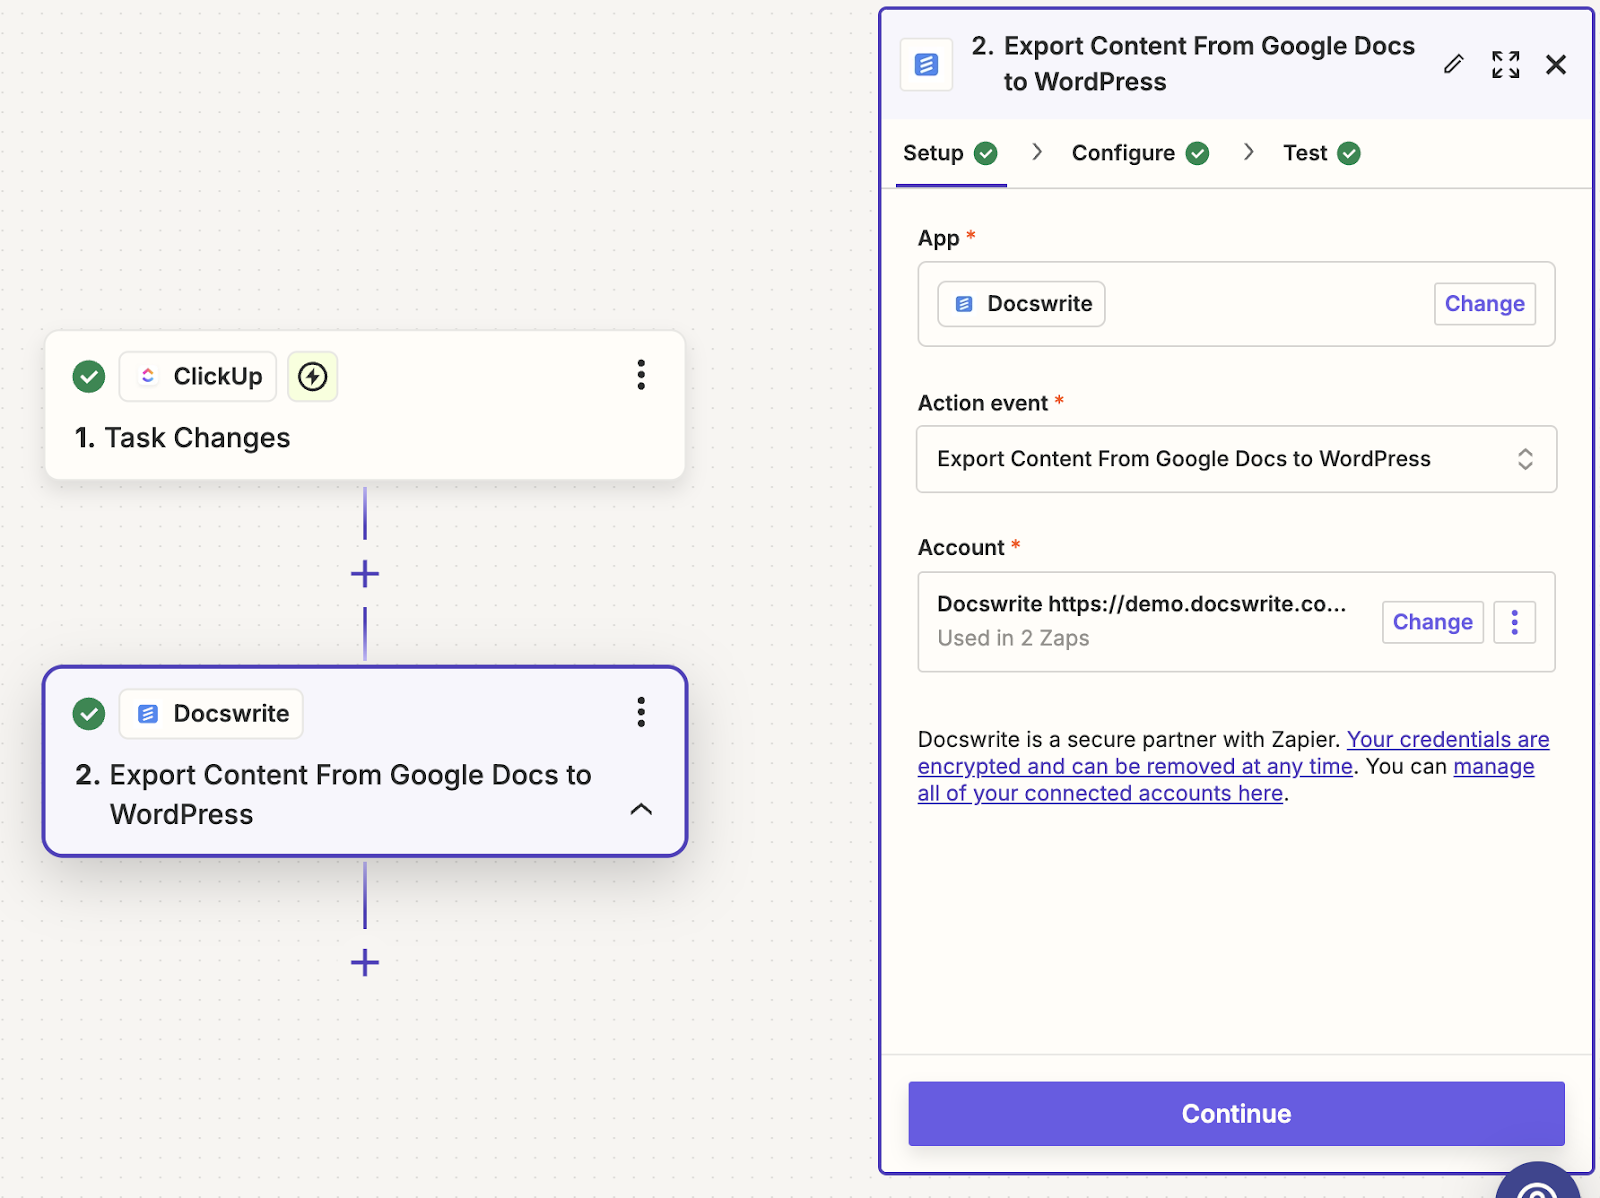Click the 'Used in 2 Zaps' text
This screenshot has width=1600, height=1198.
click(x=1013, y=638)
